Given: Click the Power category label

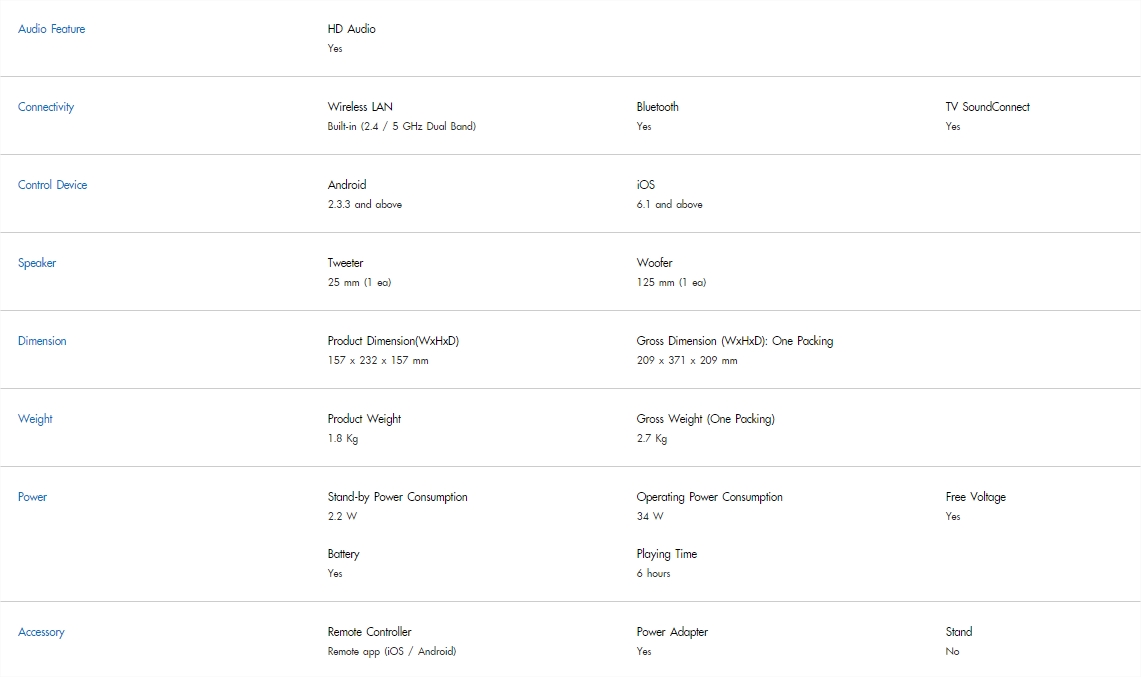Looking at the screenshot, I should tap(33, 496).
